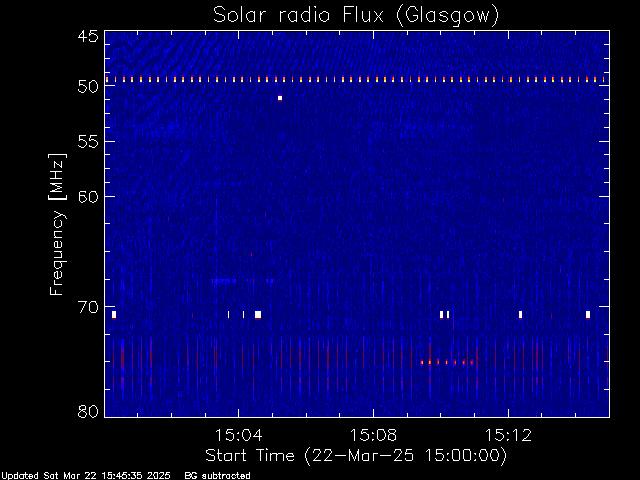Click the 15:04 time axis label
Image resolution: width=640 pixels, height=480 pixels.
(238, 435)
